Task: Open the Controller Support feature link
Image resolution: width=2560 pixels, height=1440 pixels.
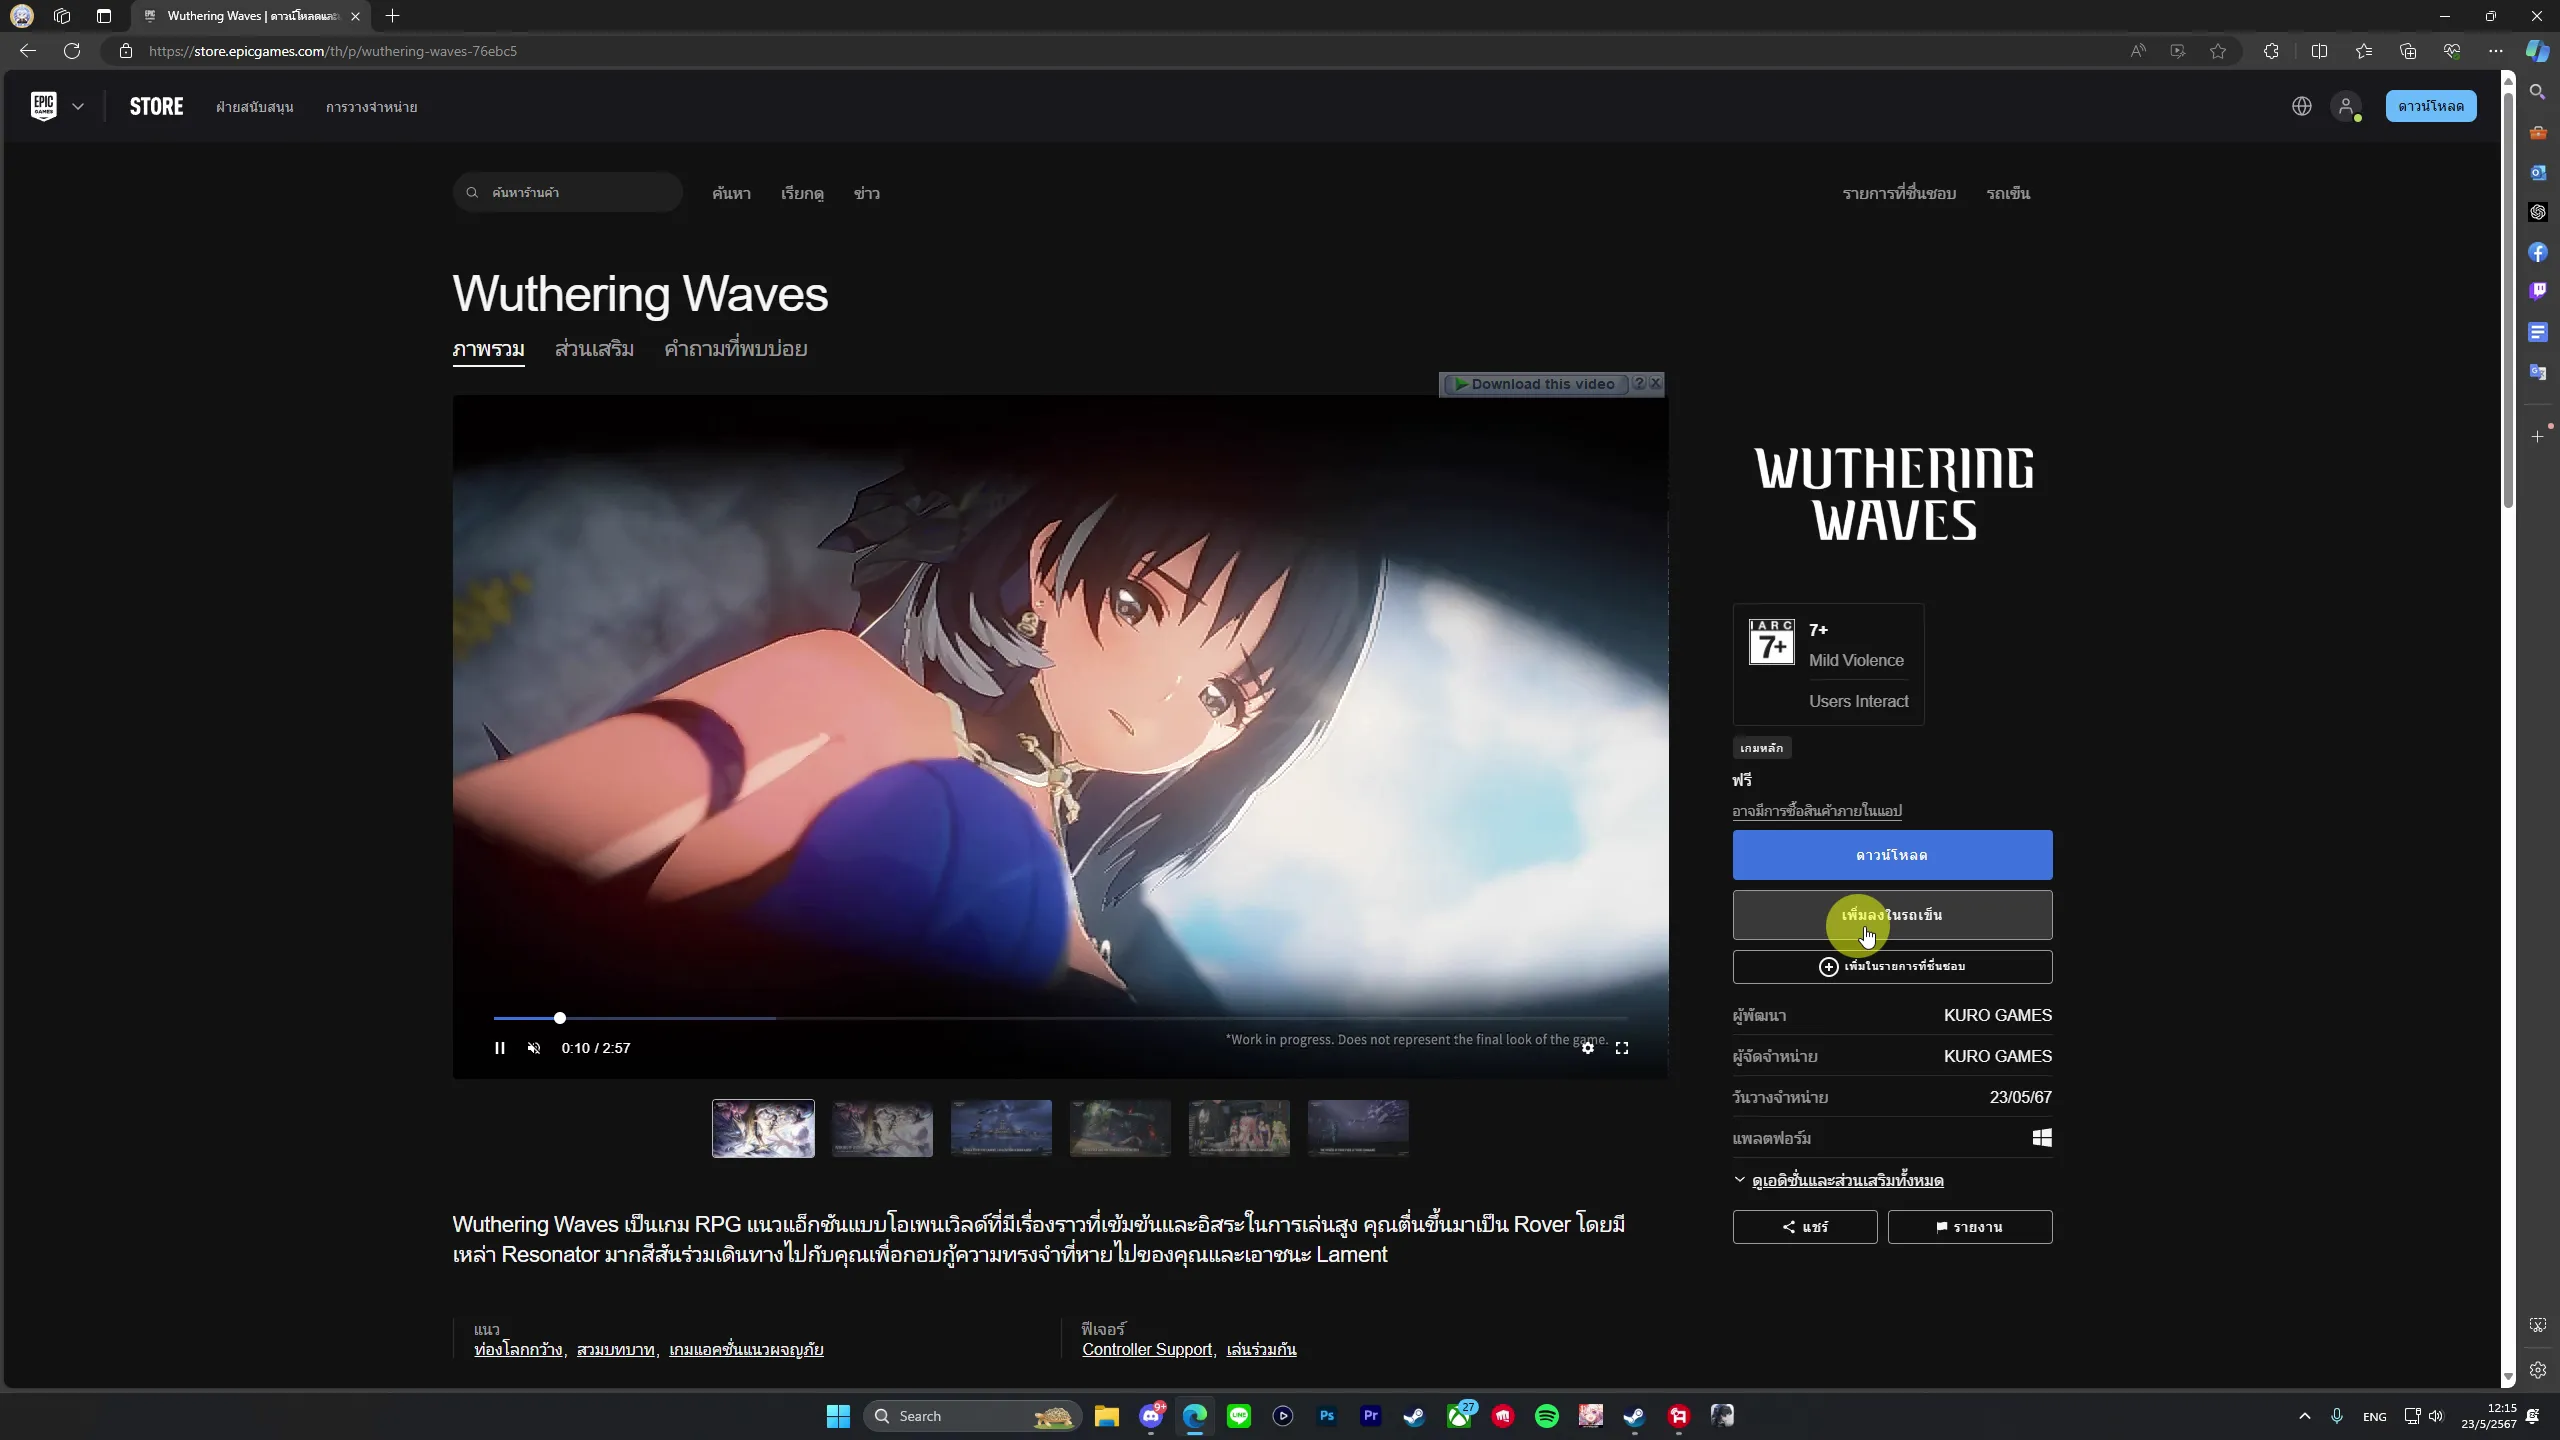Action: (x=1147, y=1350)
